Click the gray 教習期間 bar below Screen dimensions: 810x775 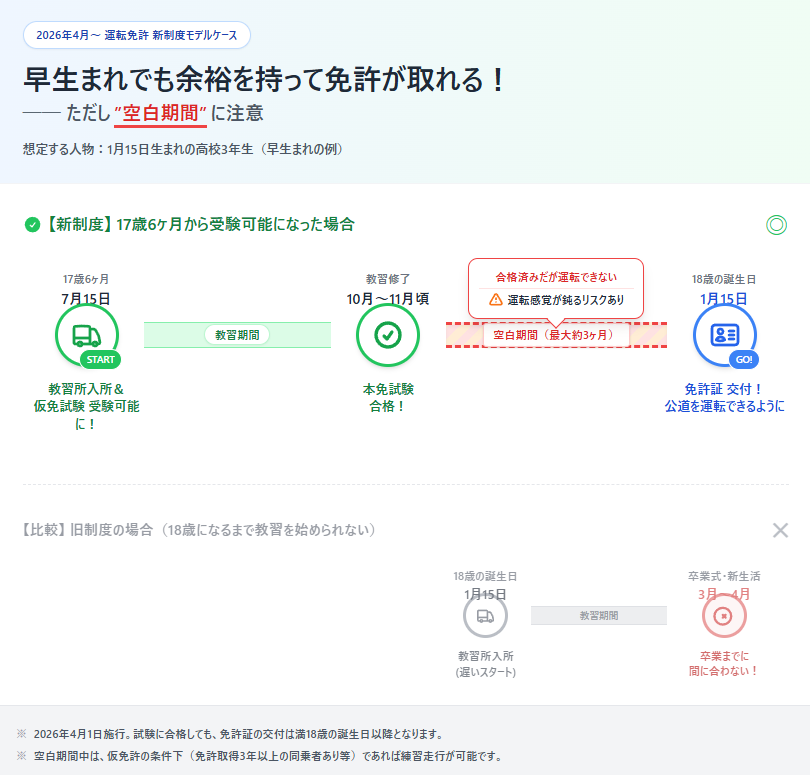point(599,617)
